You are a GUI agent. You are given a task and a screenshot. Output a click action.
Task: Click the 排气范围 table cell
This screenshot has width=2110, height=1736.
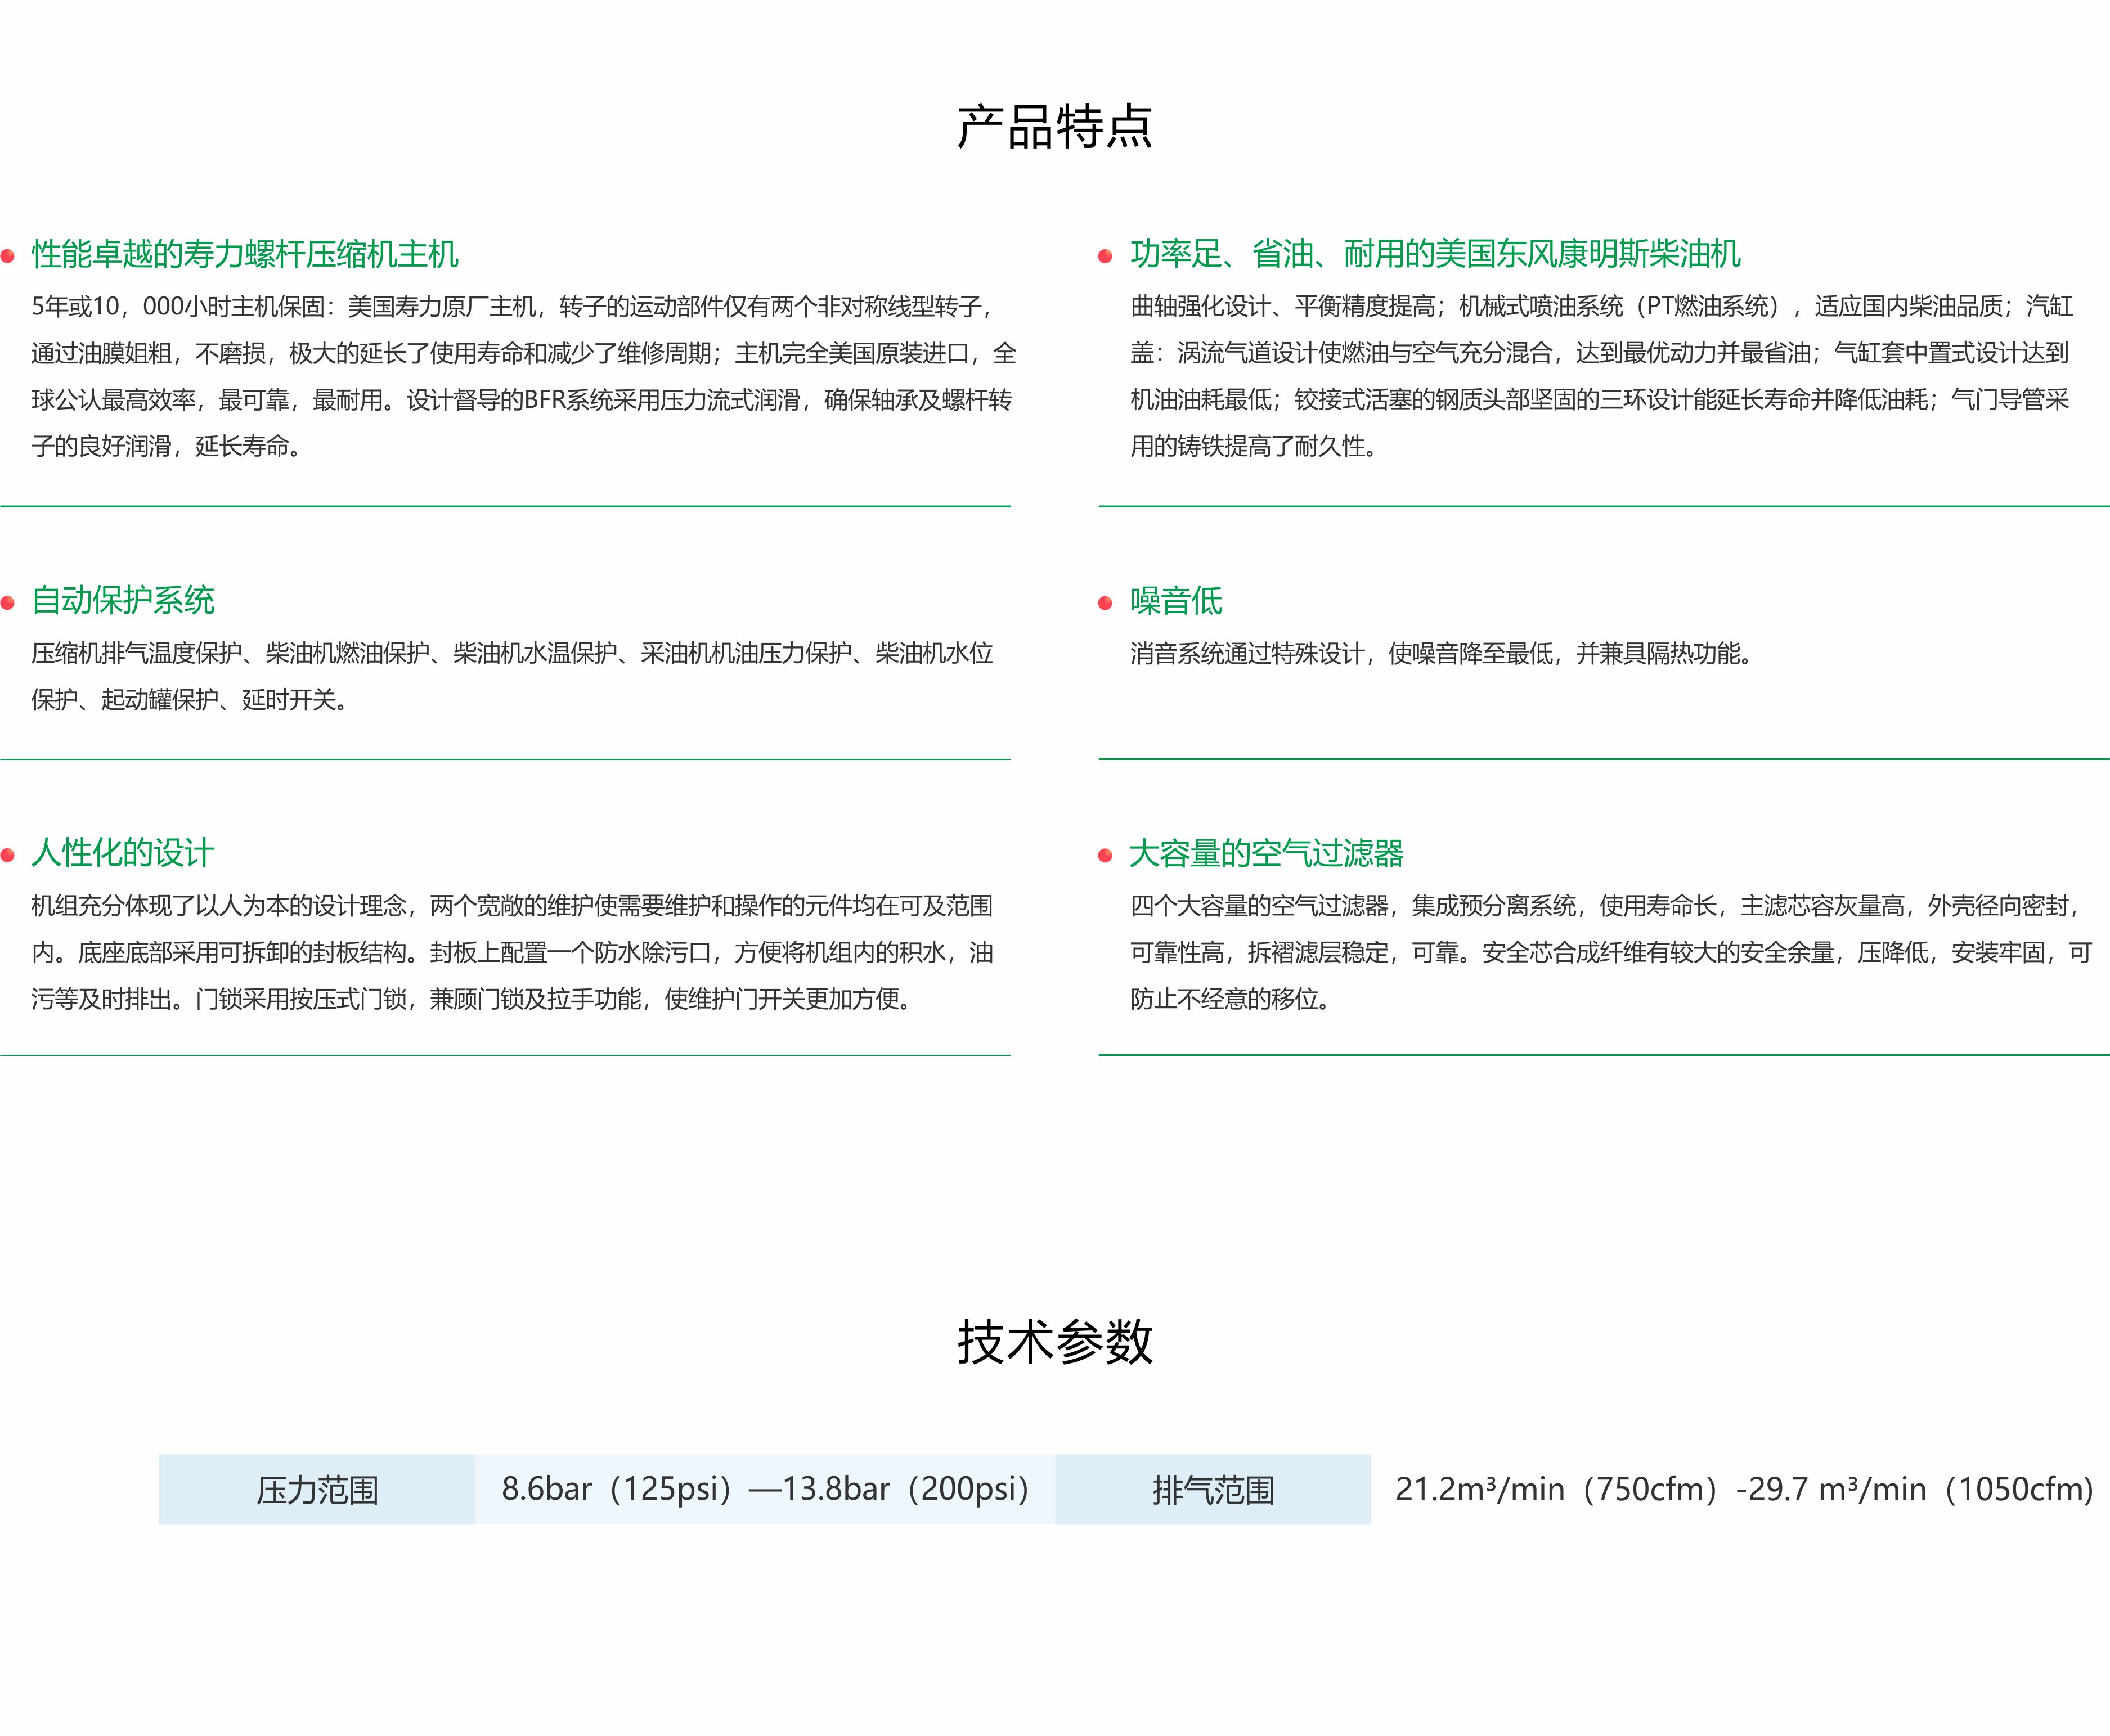[x=1213, y=1490]
